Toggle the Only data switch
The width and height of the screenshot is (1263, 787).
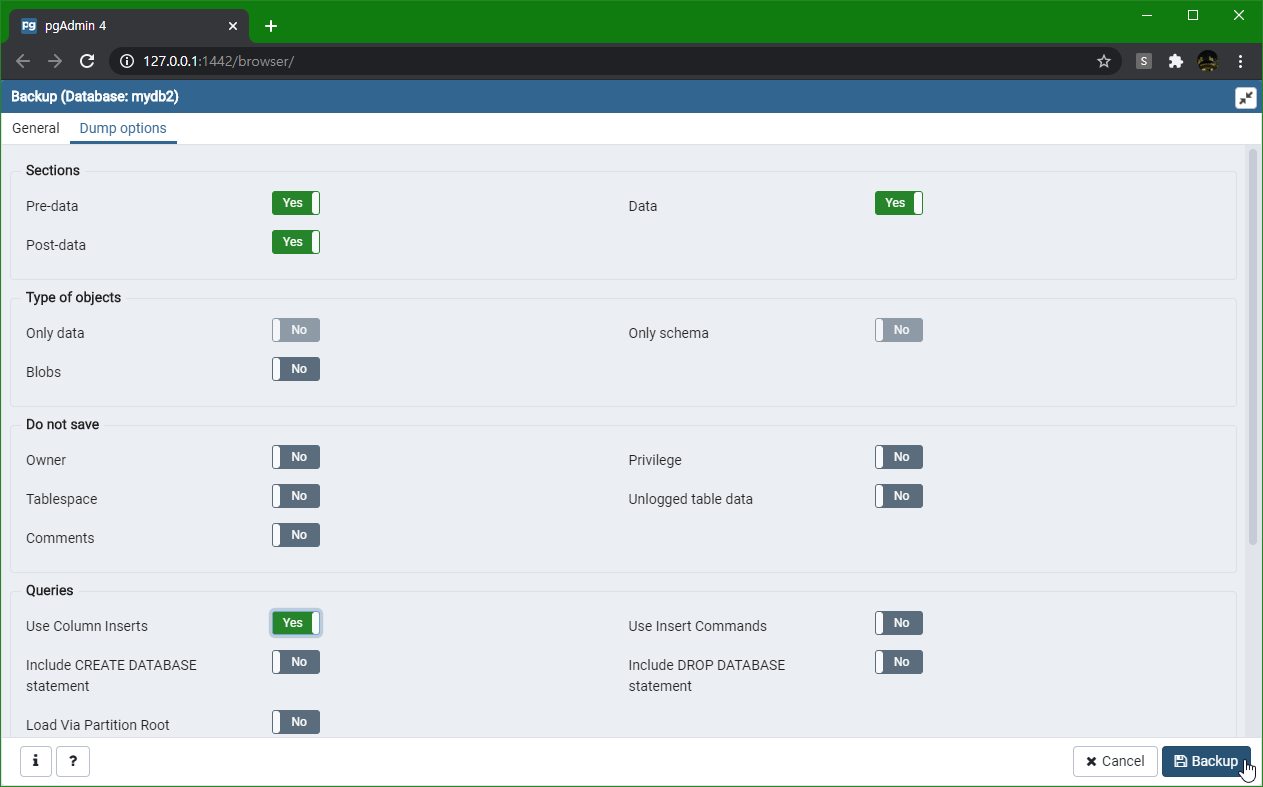296,330
